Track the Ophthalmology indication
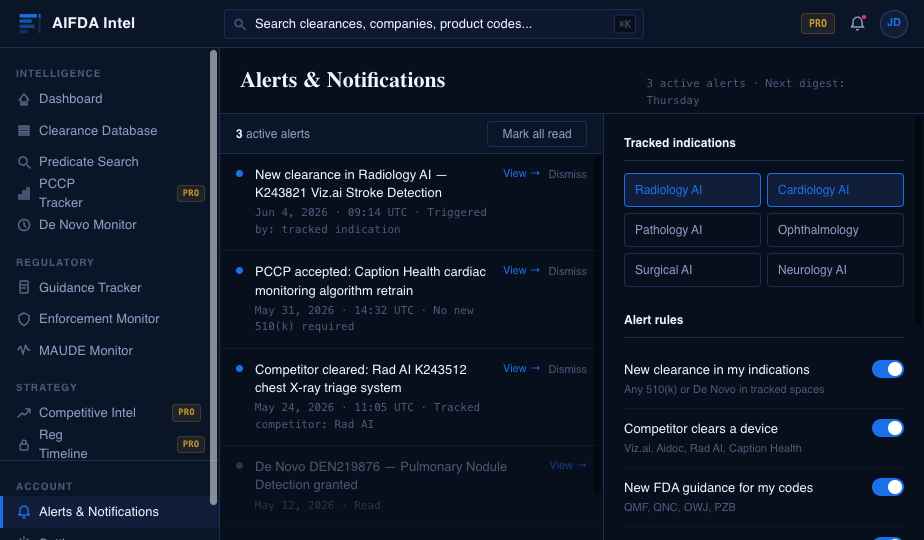 (835, 230)
